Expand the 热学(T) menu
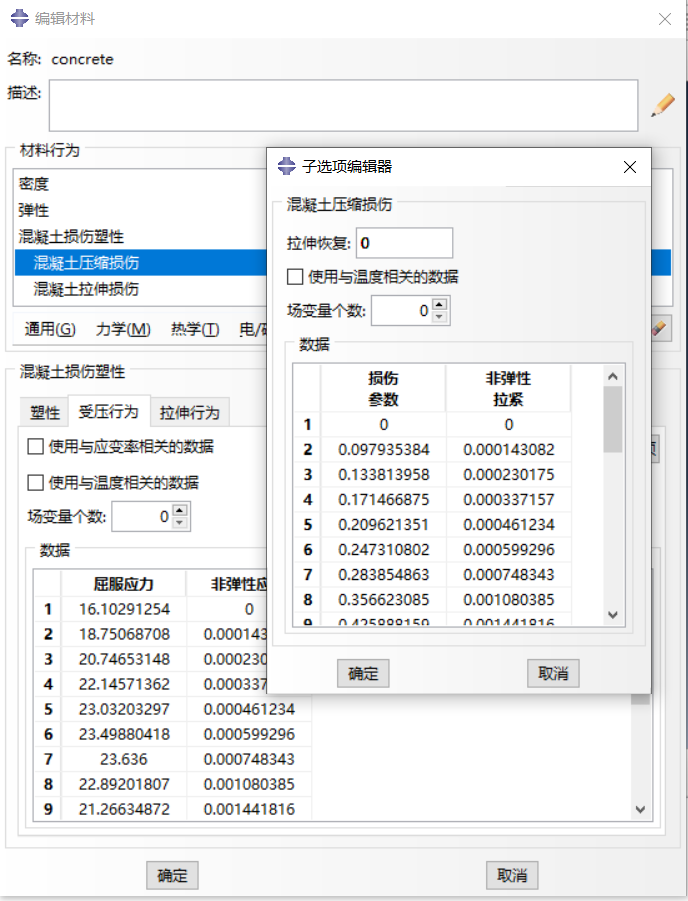 click(x=195, y=329)
